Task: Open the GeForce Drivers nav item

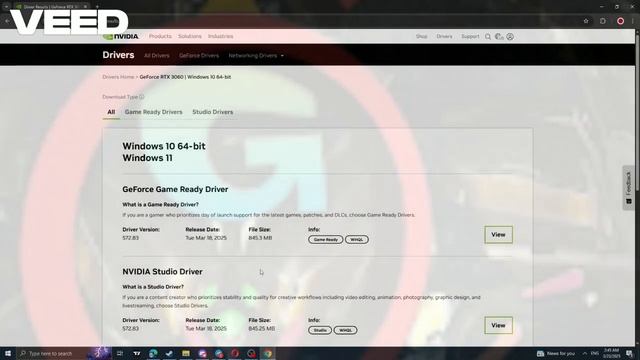Action: point(199,56)
